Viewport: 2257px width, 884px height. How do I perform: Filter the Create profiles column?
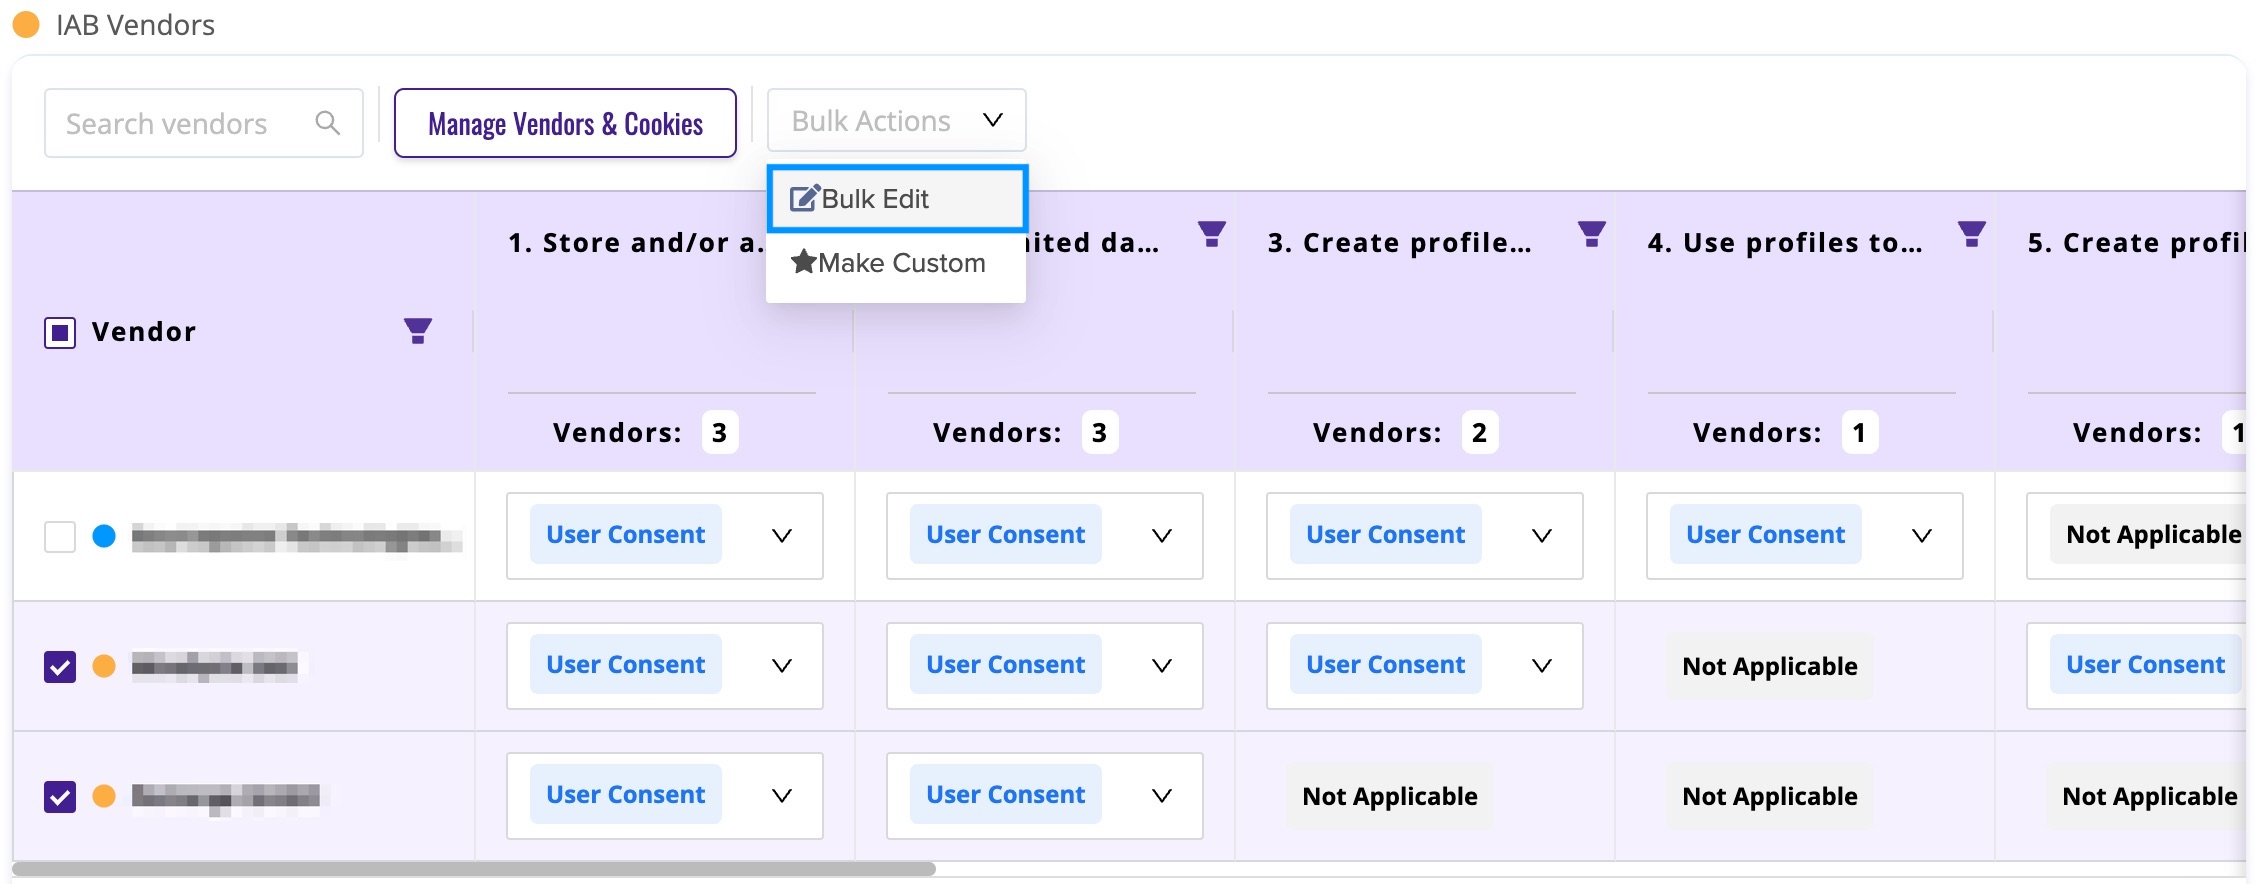point(1591,234)
